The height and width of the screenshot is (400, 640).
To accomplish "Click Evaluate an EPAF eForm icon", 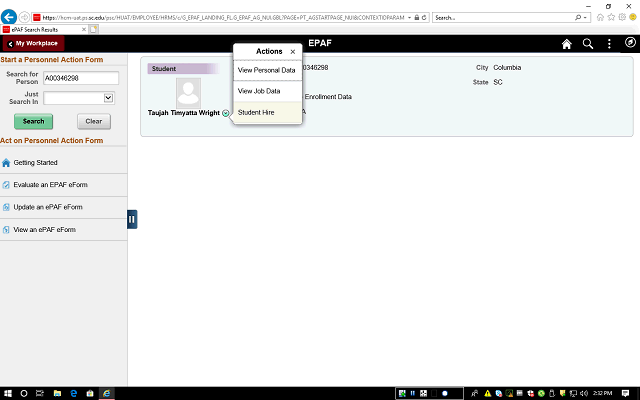I will [6, 185].
